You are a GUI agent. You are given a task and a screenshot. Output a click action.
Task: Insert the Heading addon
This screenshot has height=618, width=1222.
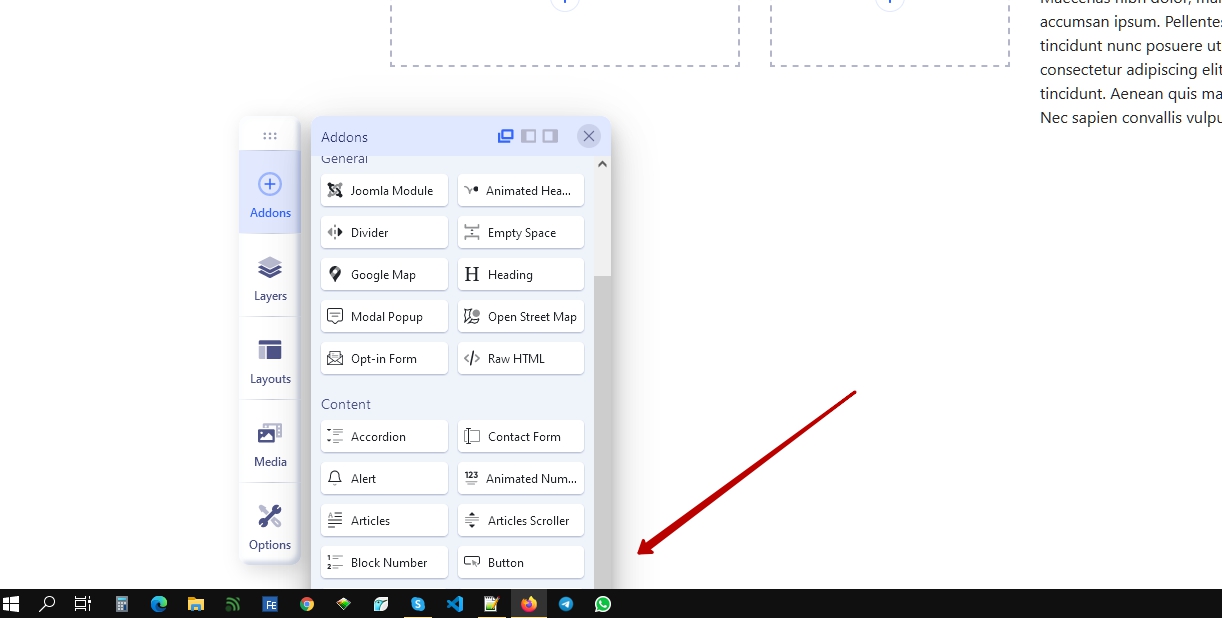pyautogui.click(x=521, y=275)
